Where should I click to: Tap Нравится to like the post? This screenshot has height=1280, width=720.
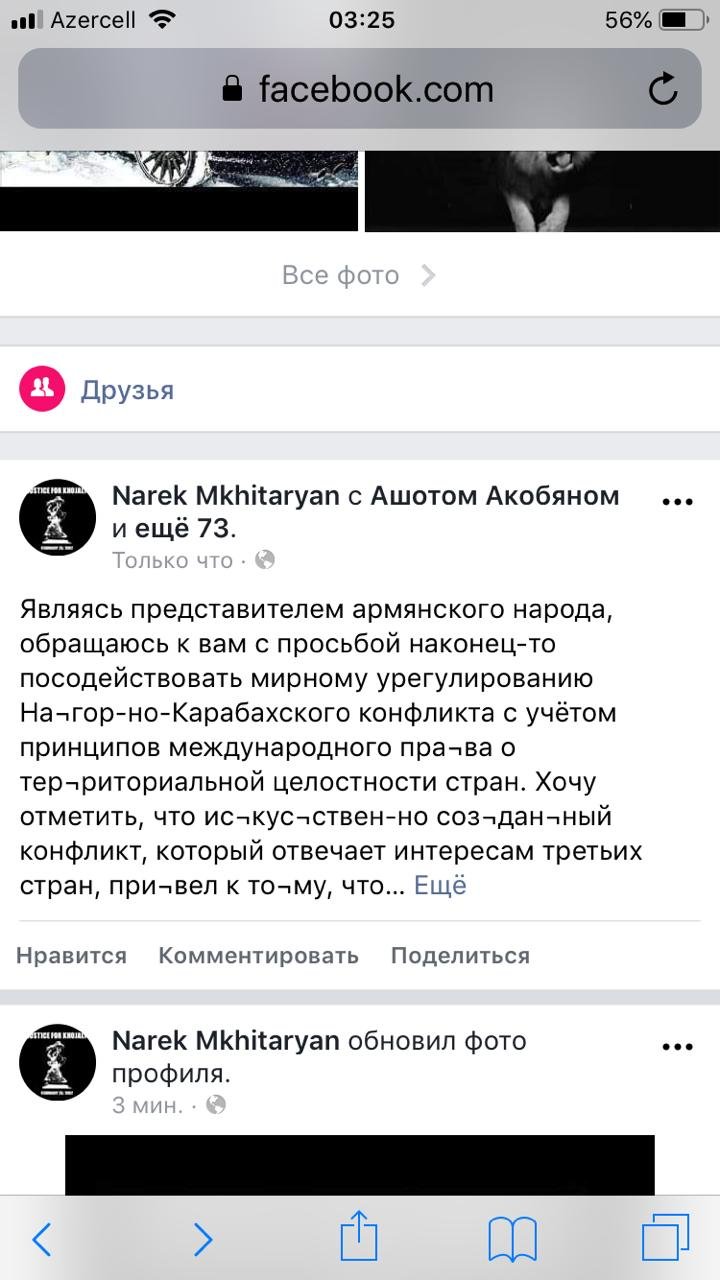pyautogui.click(x=71, y=956)
